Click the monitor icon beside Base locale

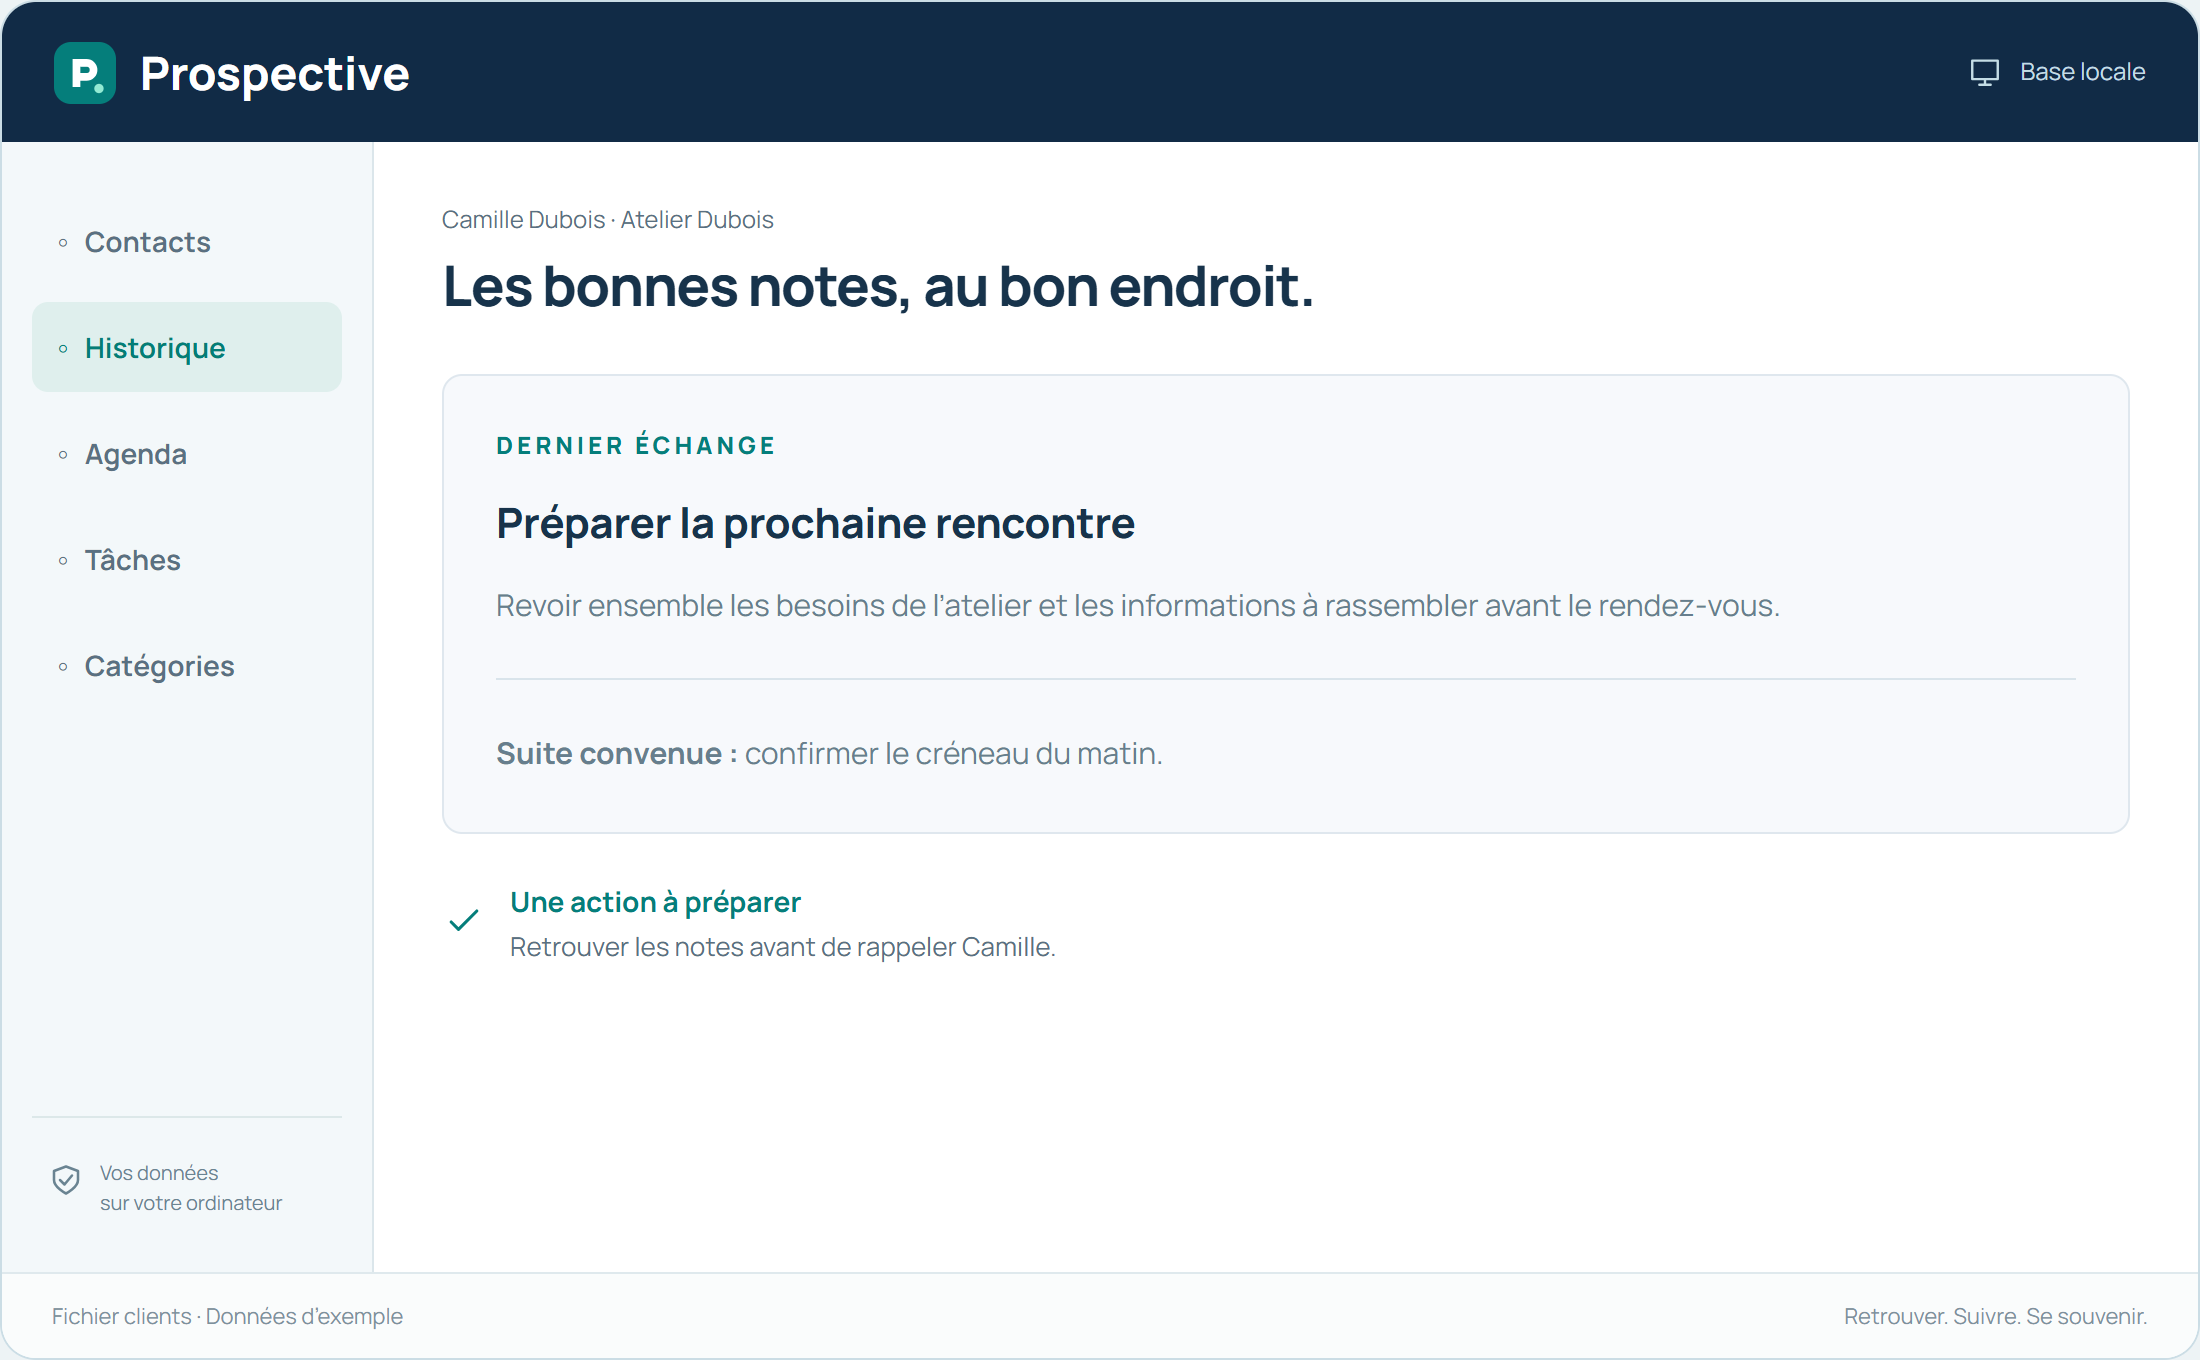point(1984,72)
